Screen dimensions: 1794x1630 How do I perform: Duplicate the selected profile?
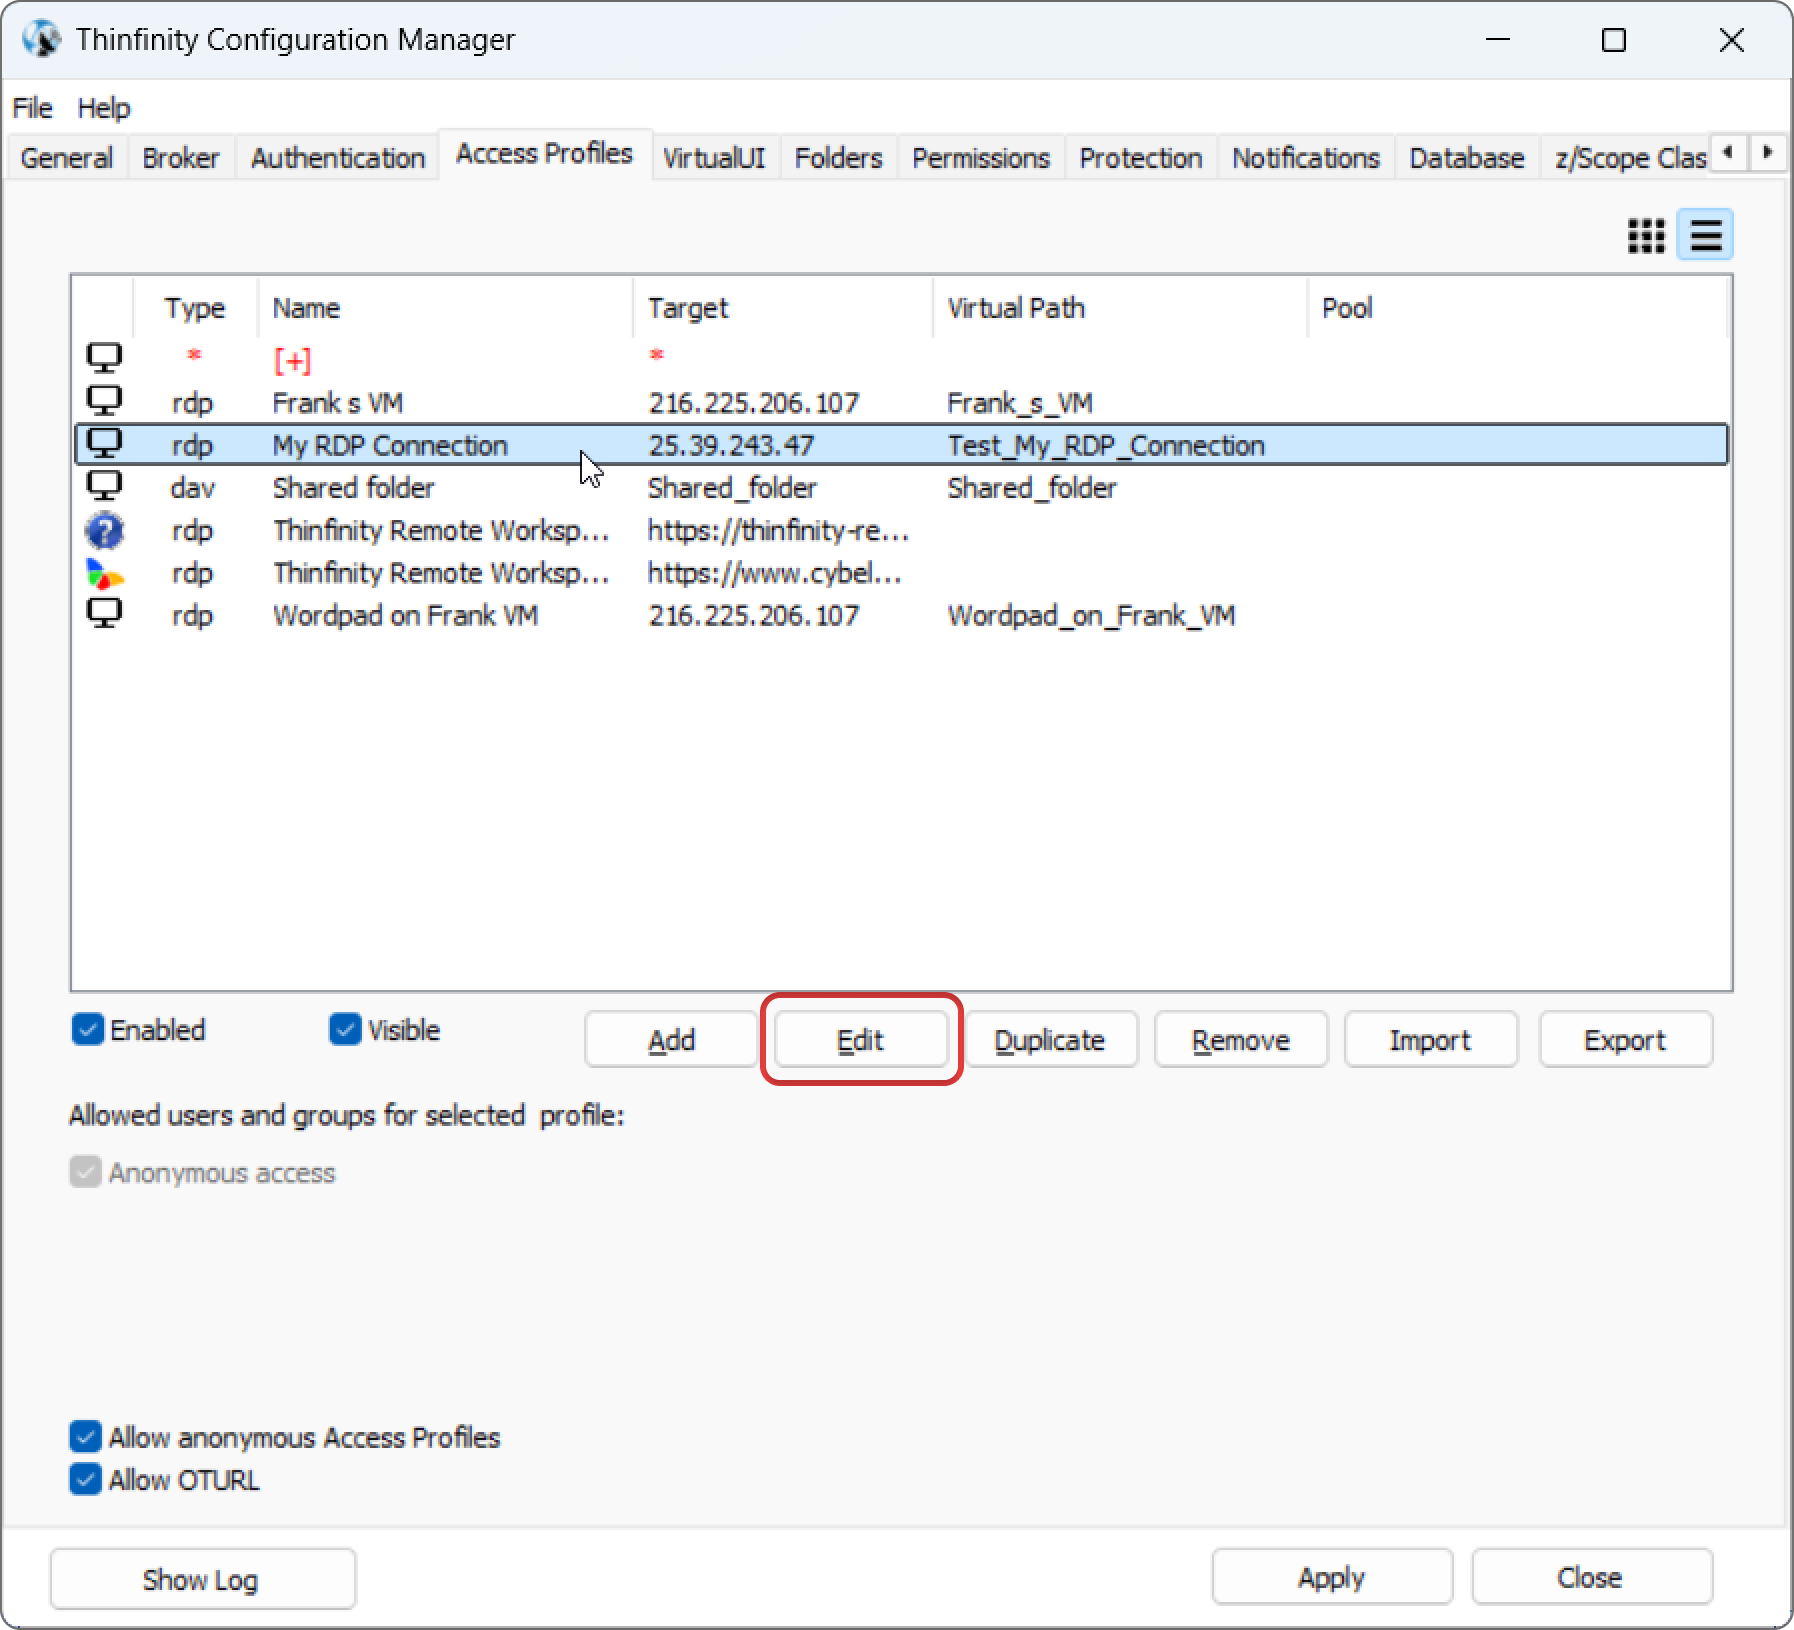click(1050, 1040)
